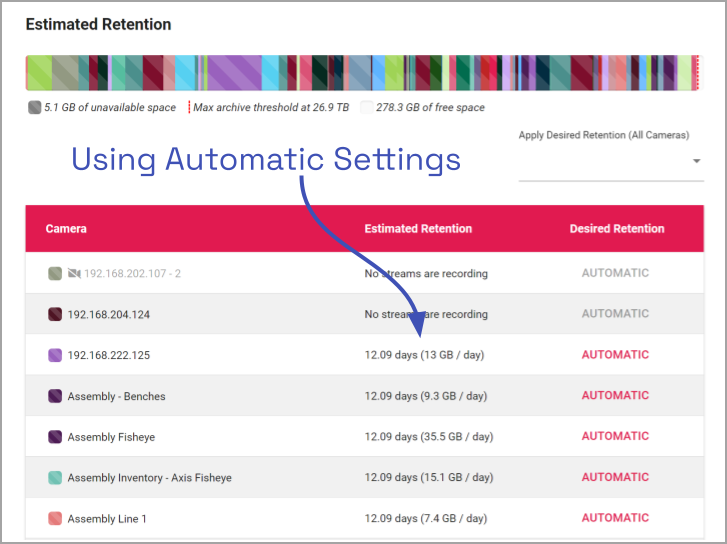Change Automatic retention for Assembly Fisheye
Screen dimensions: 727x544
(615, 437)
